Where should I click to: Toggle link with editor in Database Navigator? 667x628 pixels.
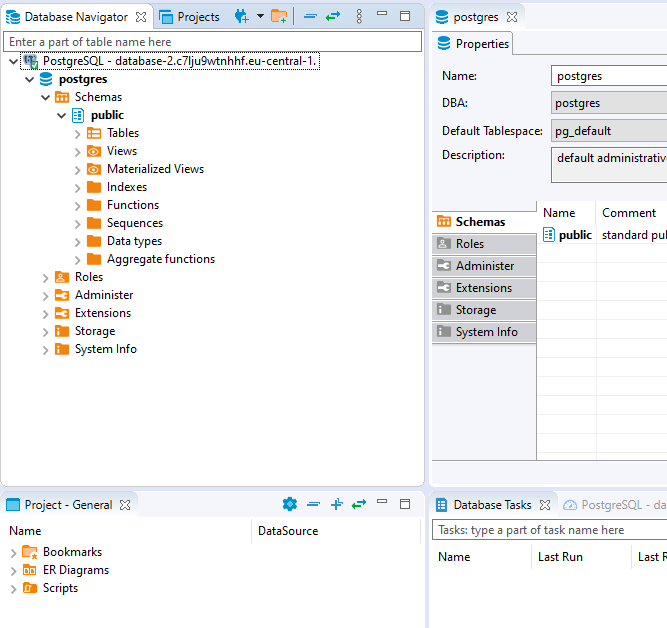[333, 17]
